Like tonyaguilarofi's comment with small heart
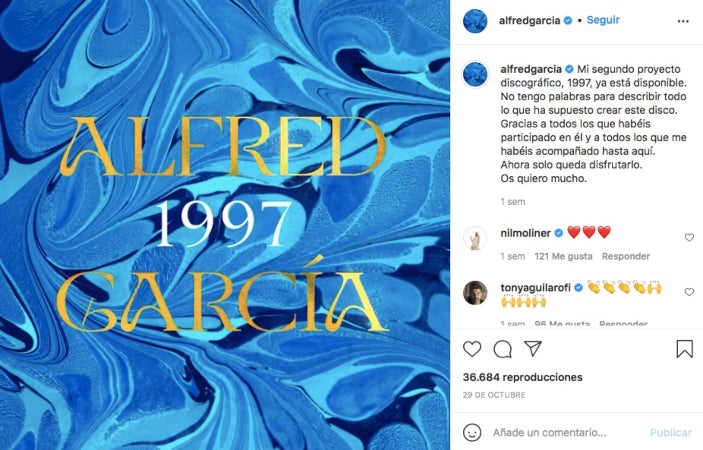This screenshot has width=703, height=450. [689, 292]
